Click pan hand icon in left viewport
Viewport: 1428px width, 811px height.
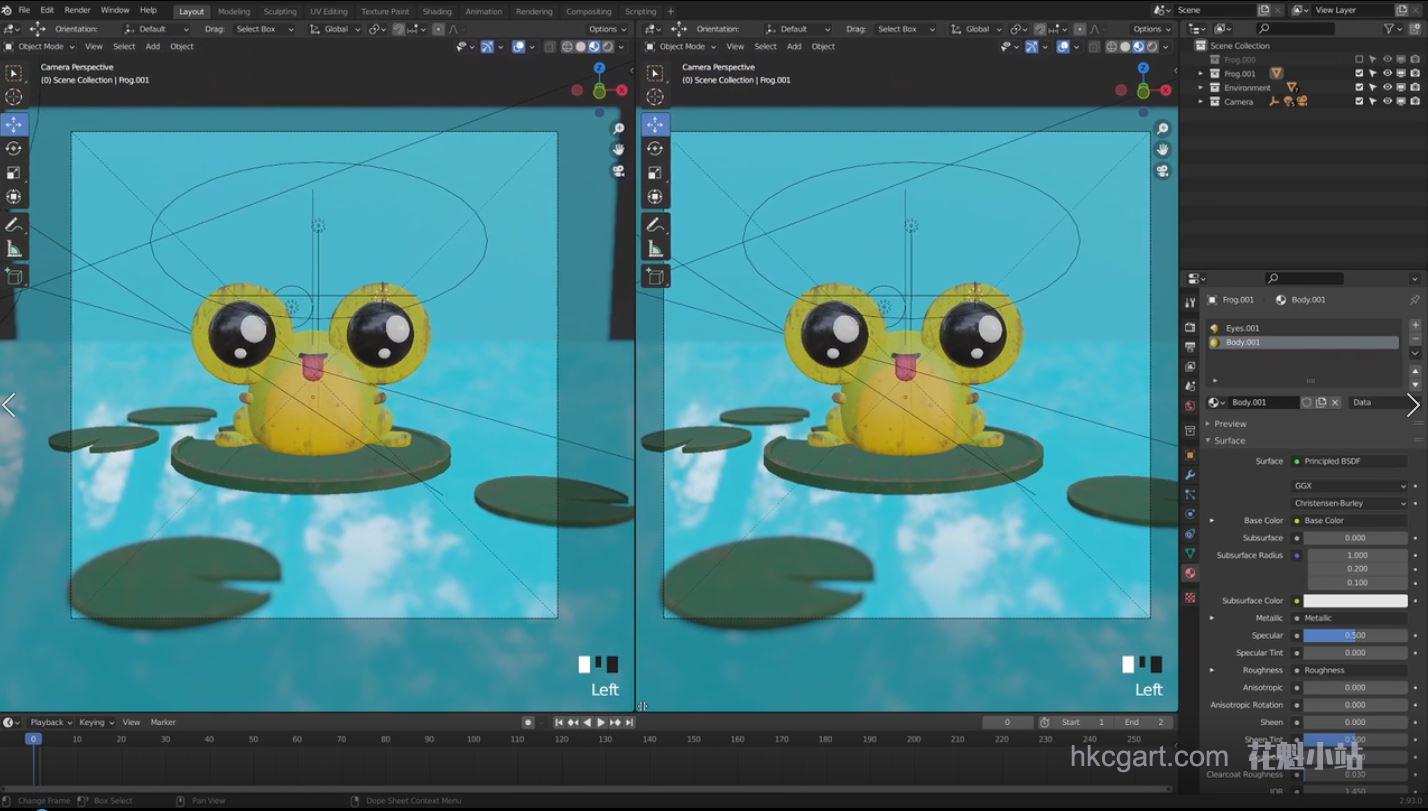click(619, 149)
